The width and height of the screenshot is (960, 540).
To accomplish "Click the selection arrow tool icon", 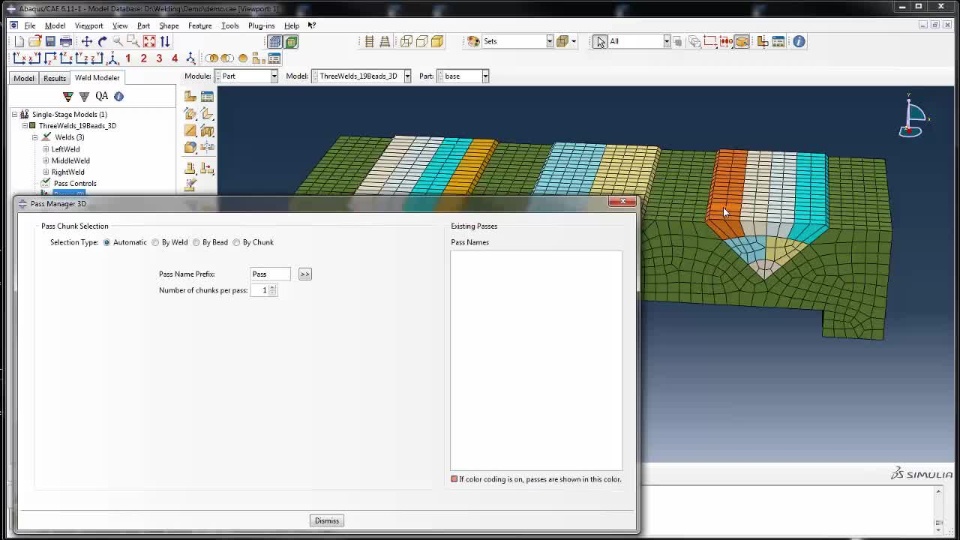I will pos(599,42).
